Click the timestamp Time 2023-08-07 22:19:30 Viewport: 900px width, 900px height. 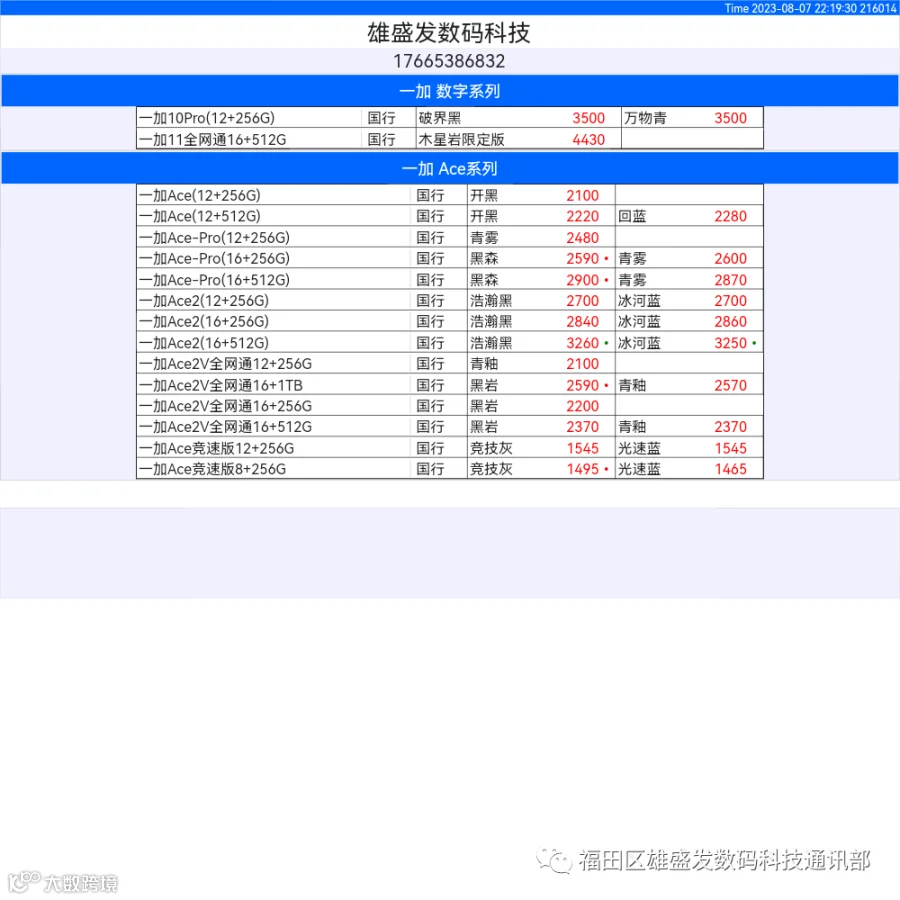coord(790,8)
